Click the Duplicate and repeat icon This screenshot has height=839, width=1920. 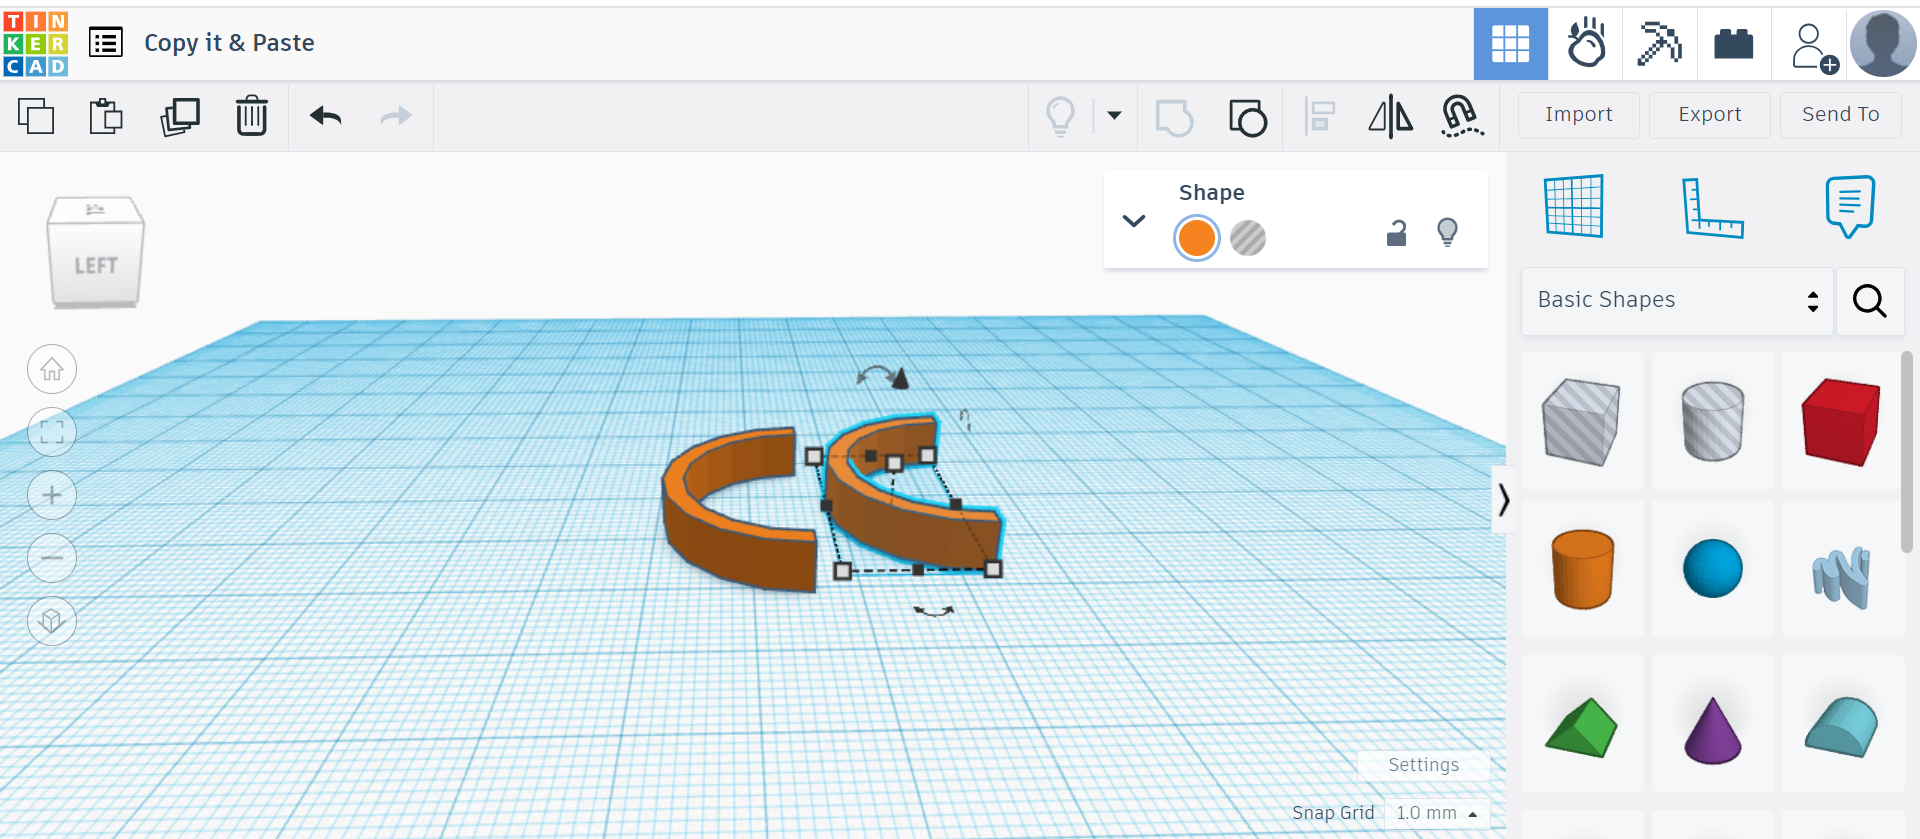coord(180,116)
